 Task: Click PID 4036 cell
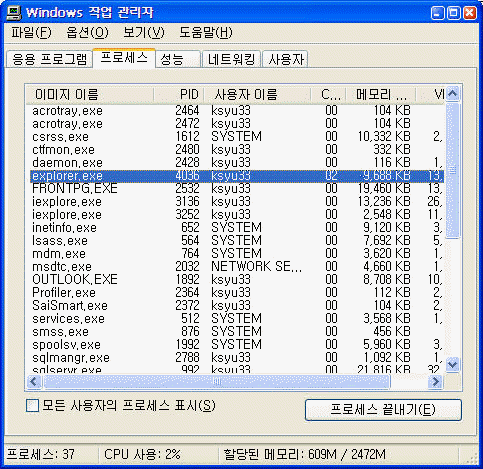[x=187, y=176]
